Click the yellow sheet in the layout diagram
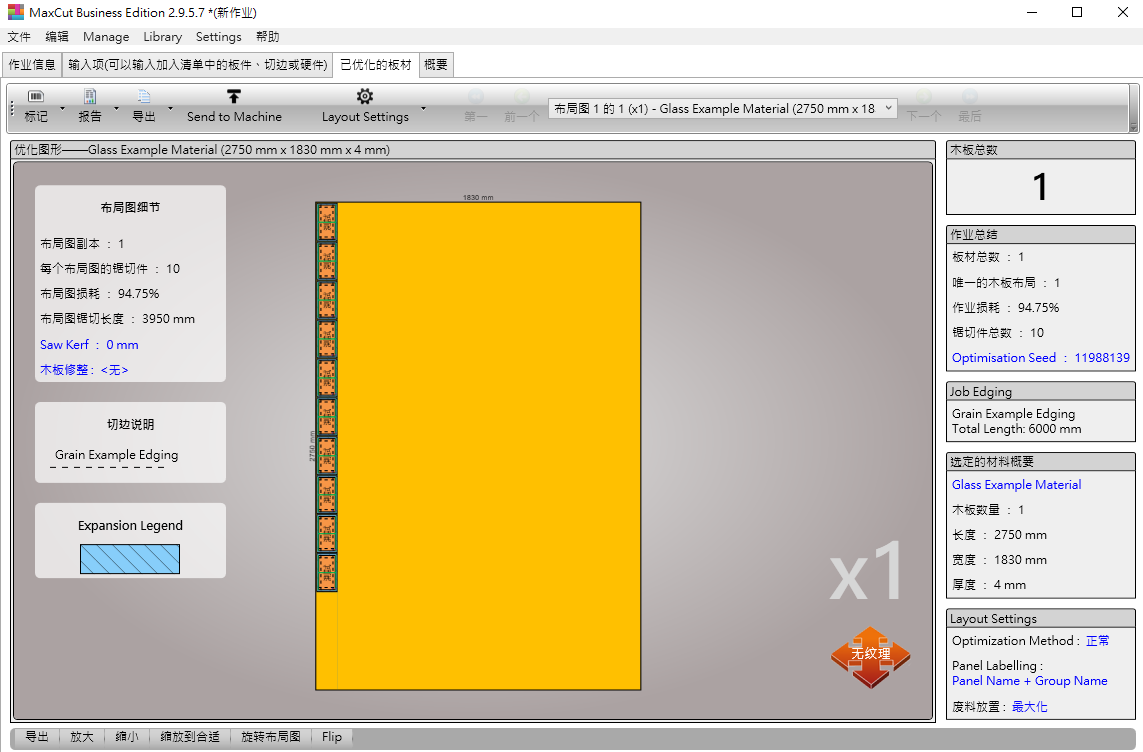This screenshot has height=752, width=1143. 490,445
